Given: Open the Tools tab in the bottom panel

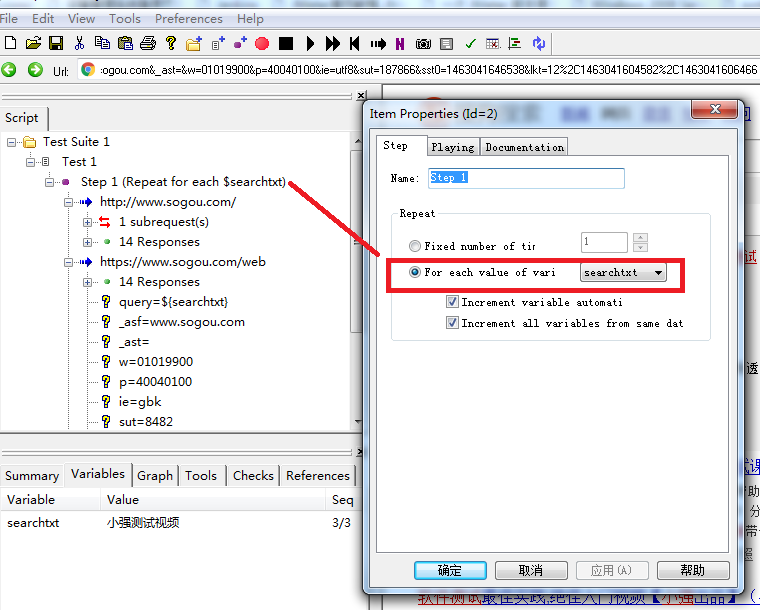Looking at the screenshot, I should tap(201, 476).
